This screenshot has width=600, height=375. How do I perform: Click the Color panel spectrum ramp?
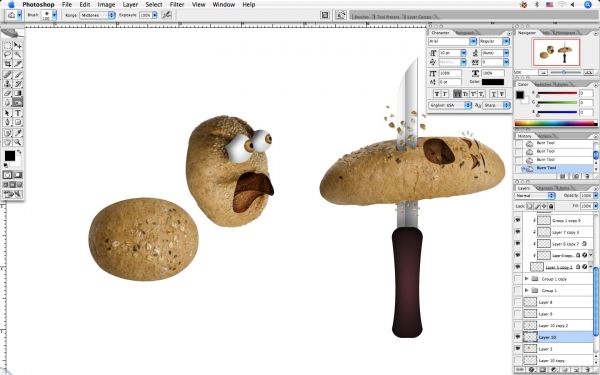tap(555, 123)
